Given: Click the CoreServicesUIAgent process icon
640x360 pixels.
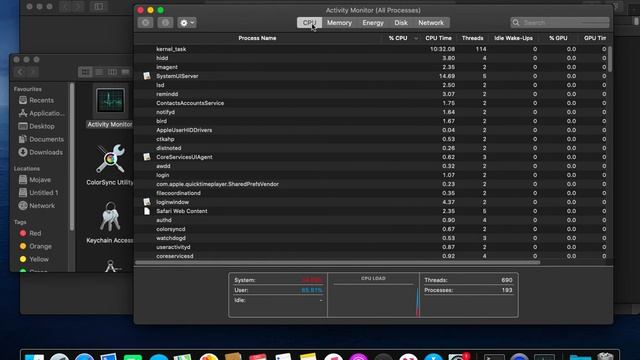Looking at the screenshot, I should [147, 157].
